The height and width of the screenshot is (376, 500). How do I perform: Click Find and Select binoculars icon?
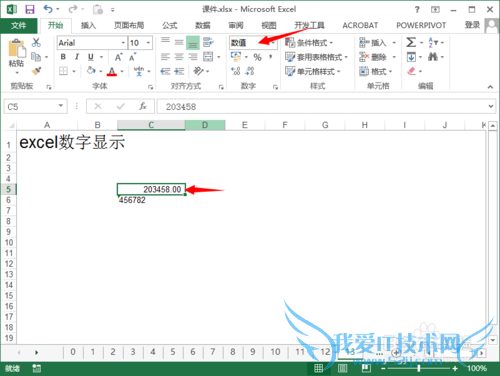click(433, 57)
